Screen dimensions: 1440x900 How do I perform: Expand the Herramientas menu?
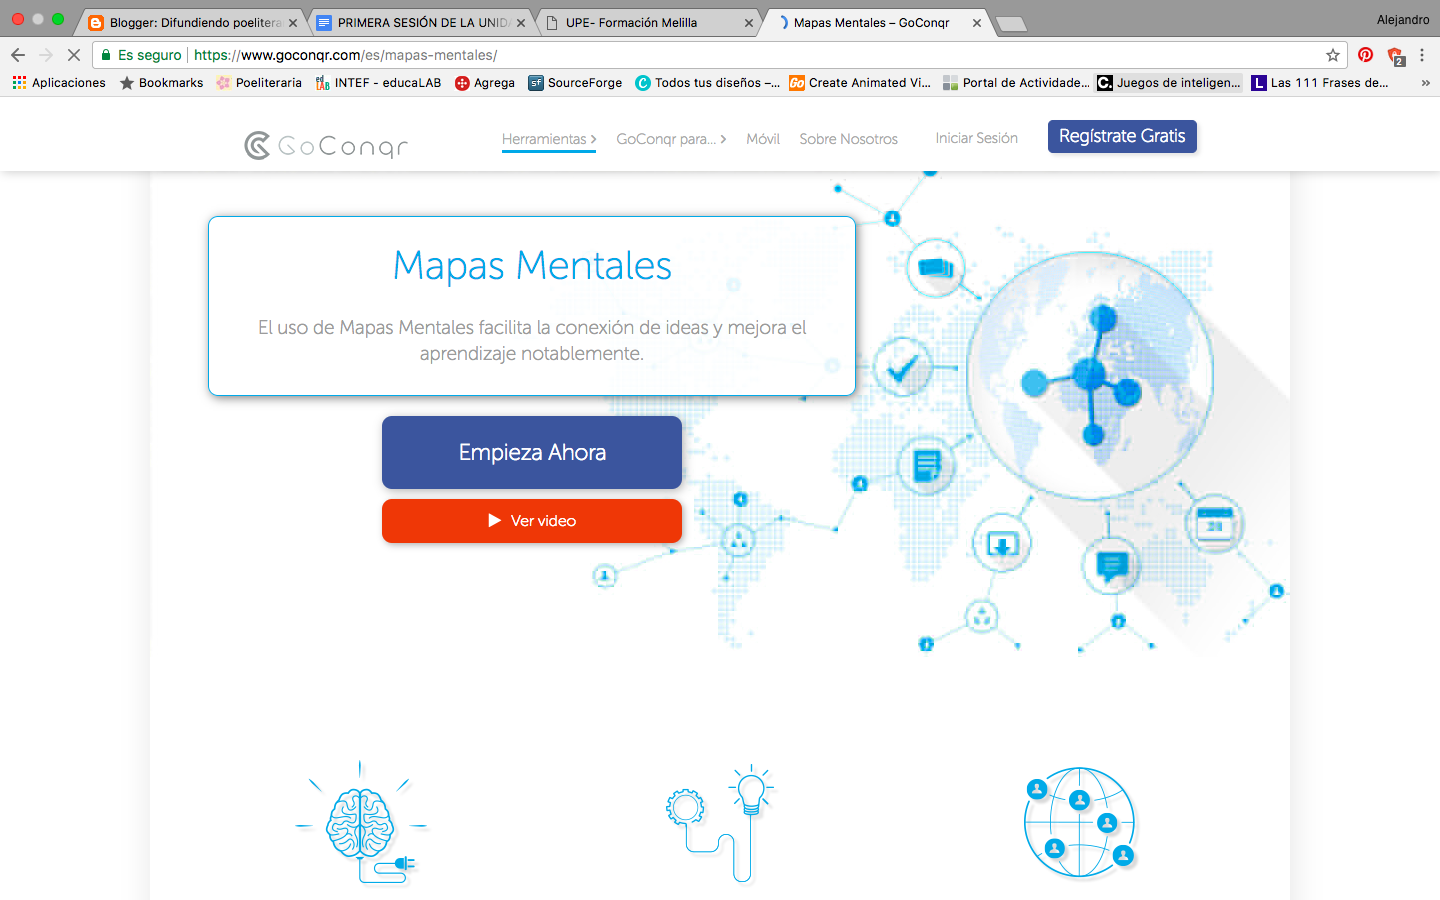point(549,139)
